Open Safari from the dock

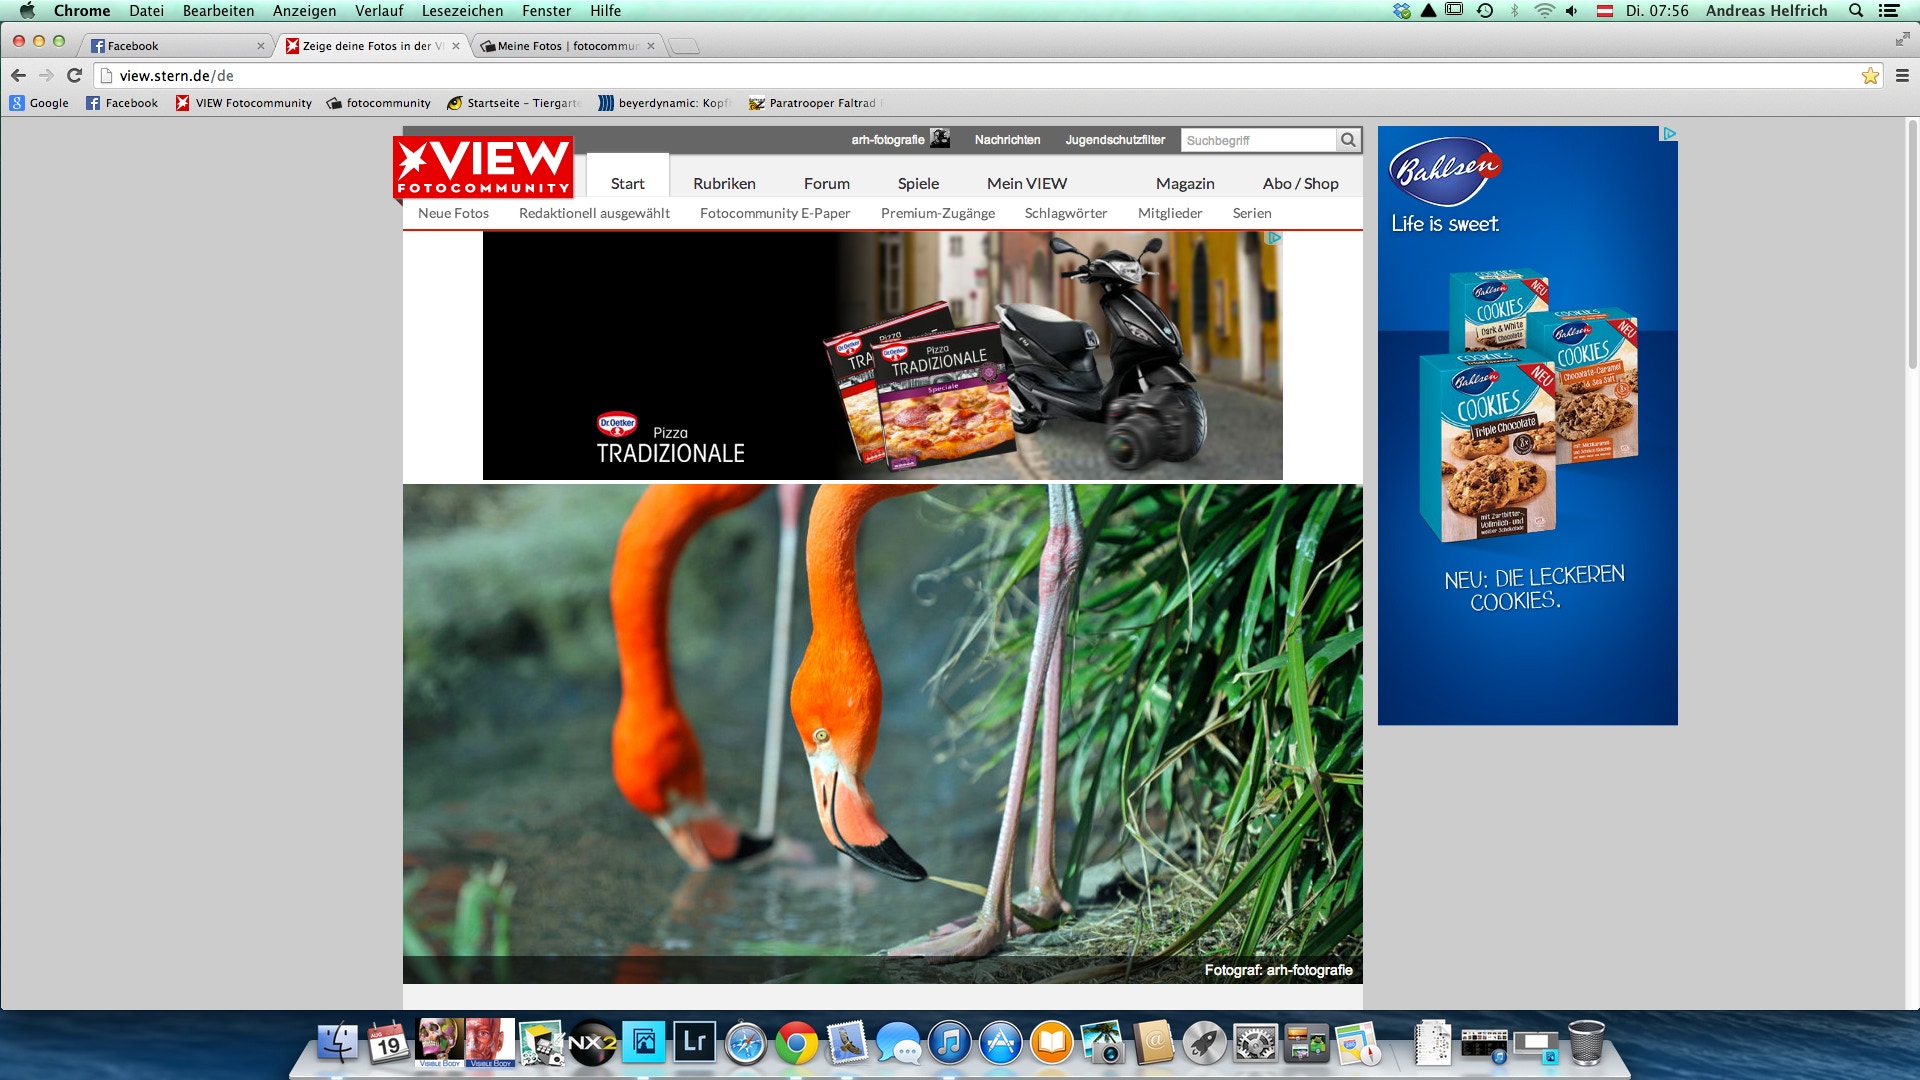pos(746,1044)
